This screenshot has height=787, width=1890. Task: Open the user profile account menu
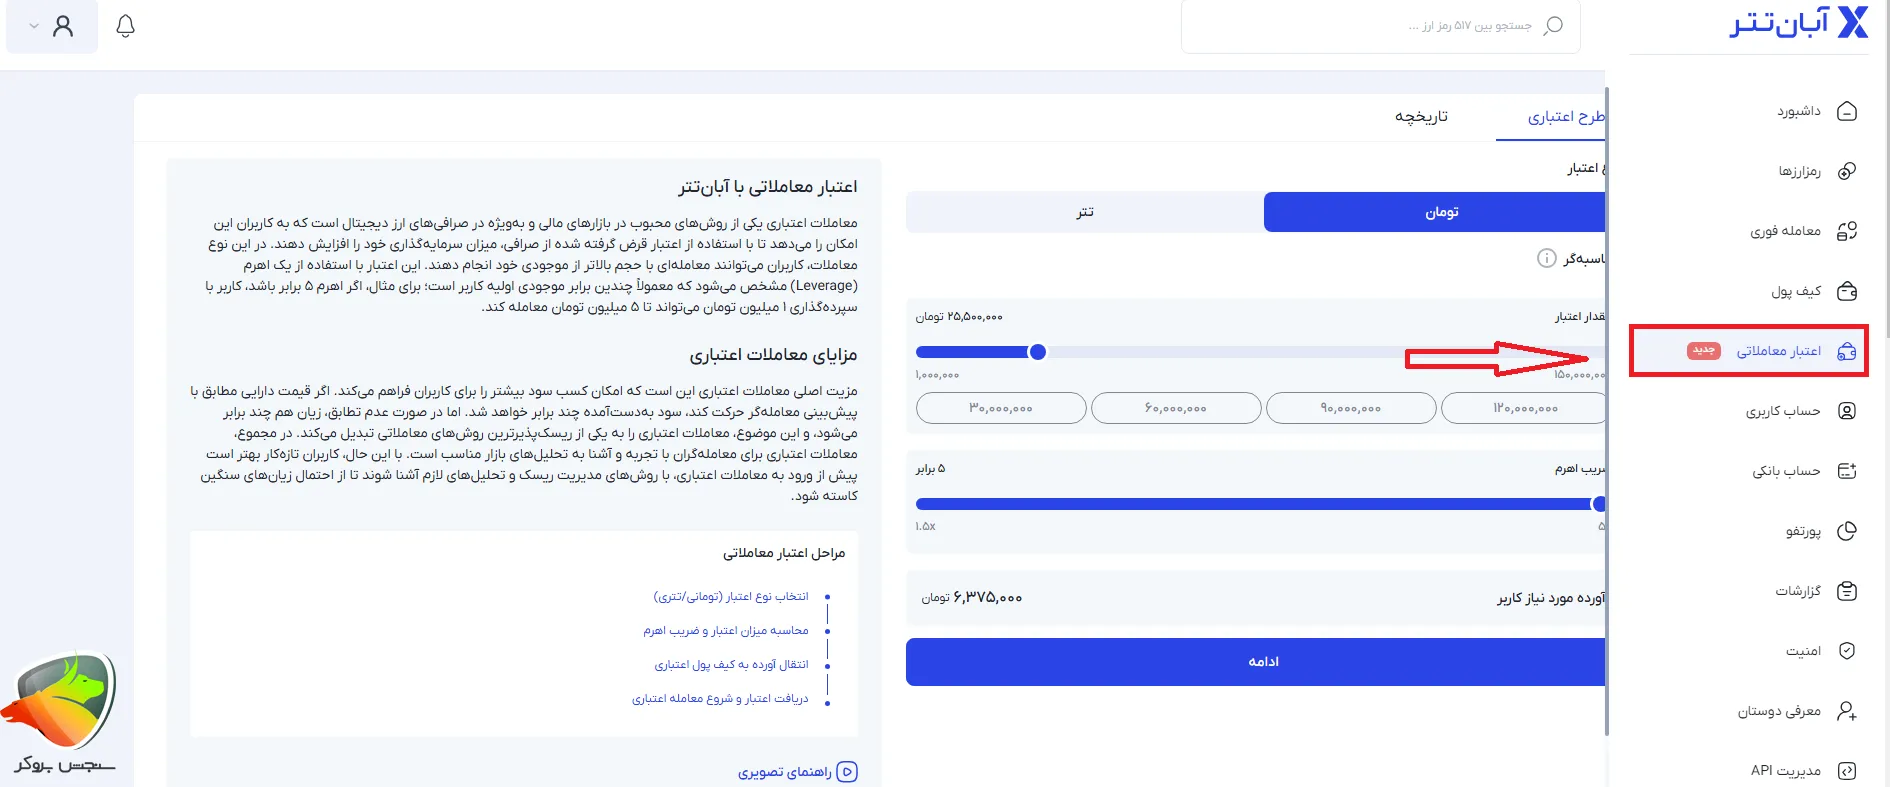tap(52, 26)
